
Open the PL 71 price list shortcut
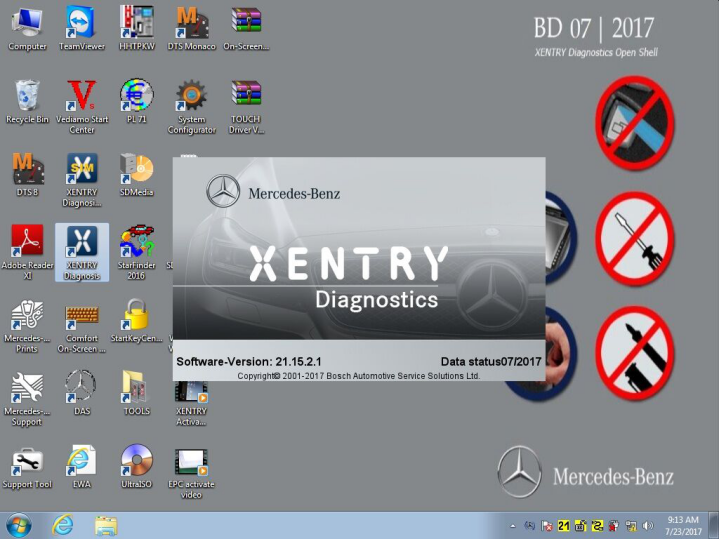point(137,102)
